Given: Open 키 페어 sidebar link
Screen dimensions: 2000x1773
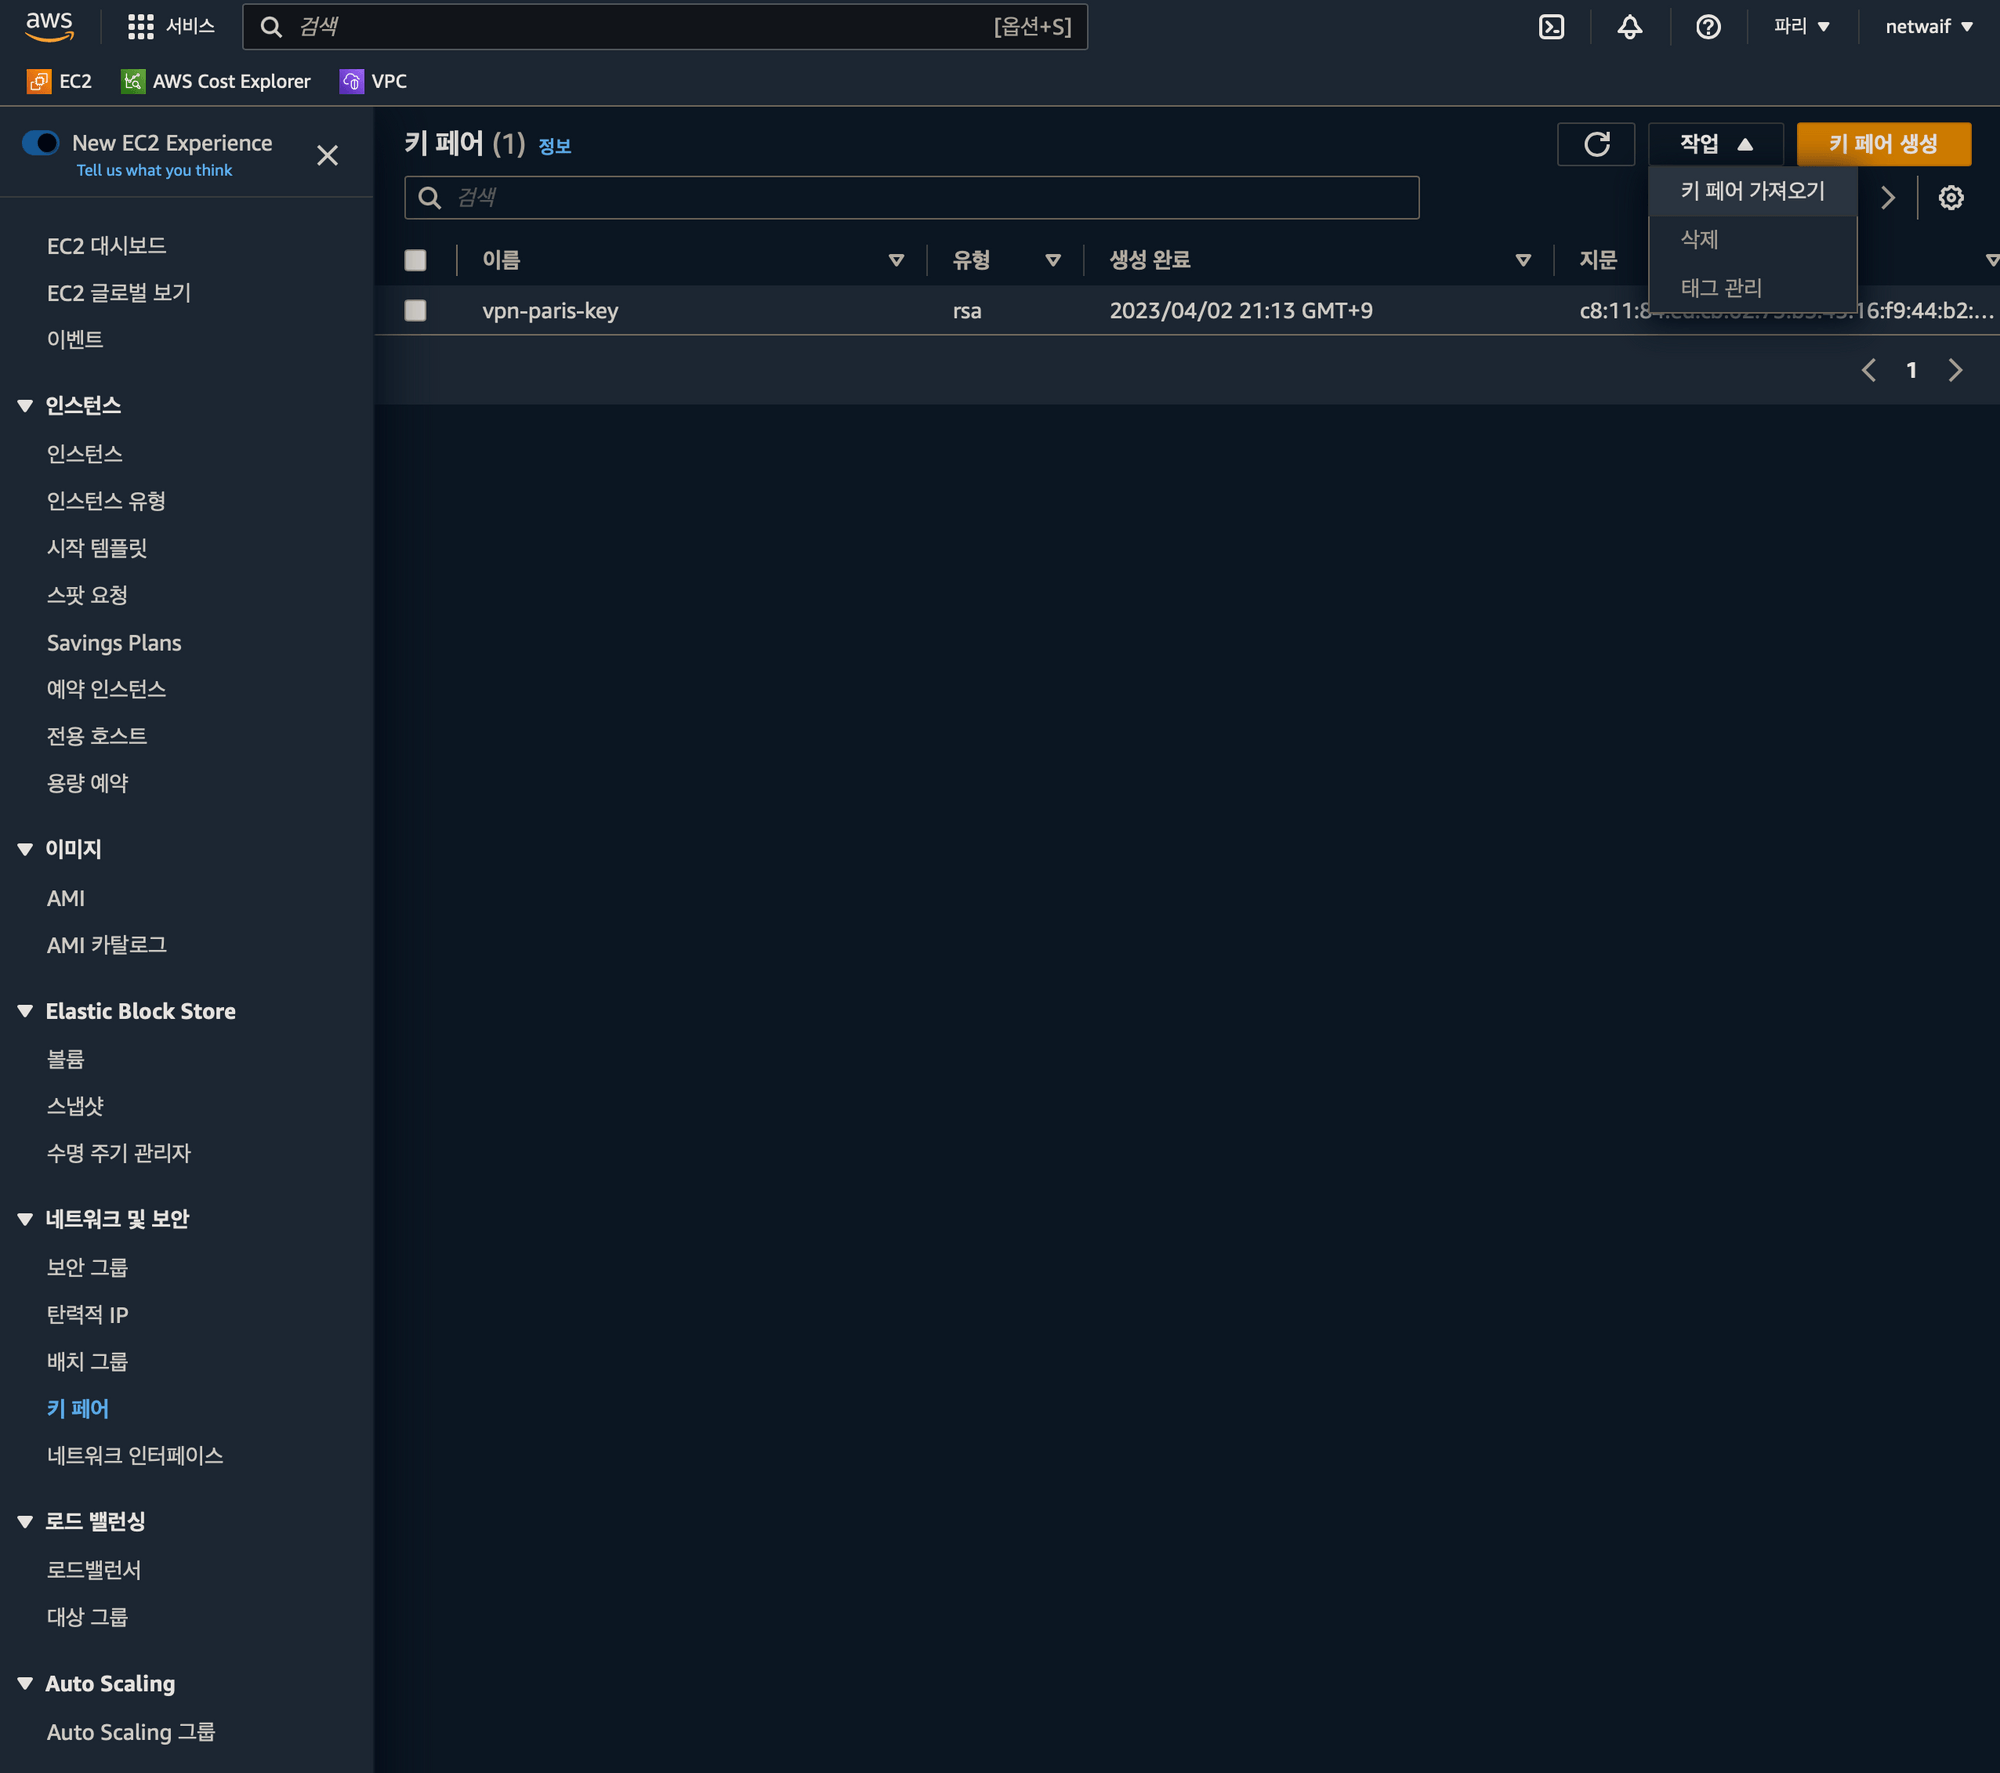Looking at the screenshot, I should pos(77,1408).
